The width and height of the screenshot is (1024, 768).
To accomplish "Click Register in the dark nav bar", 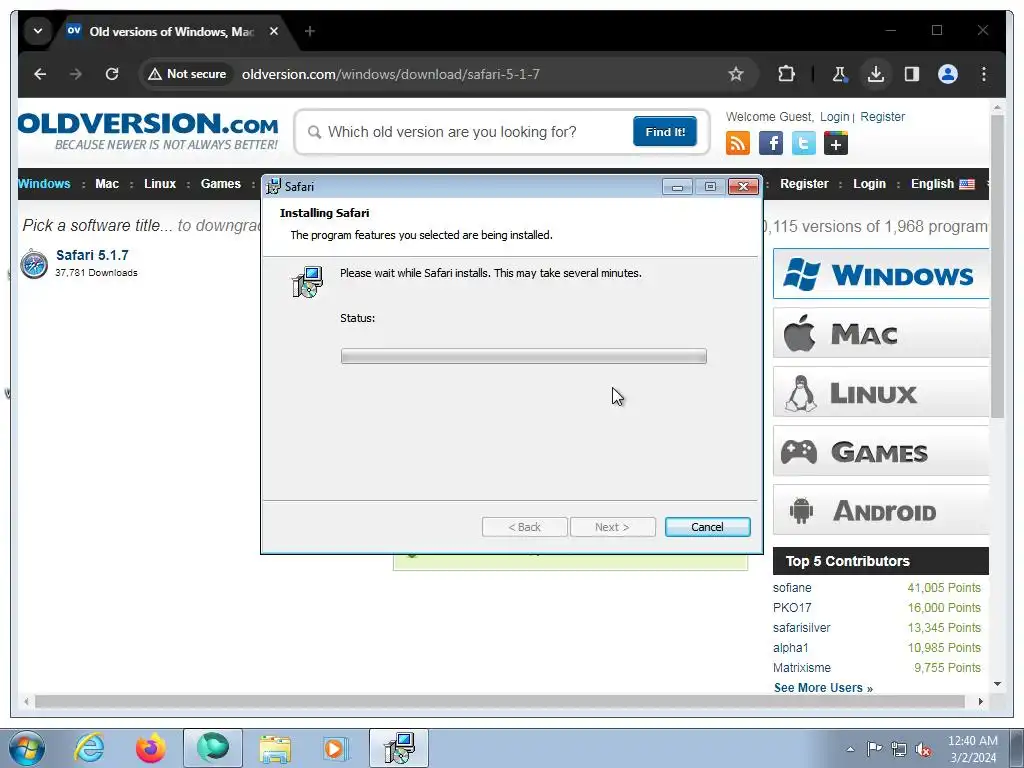I will (804, 184).
